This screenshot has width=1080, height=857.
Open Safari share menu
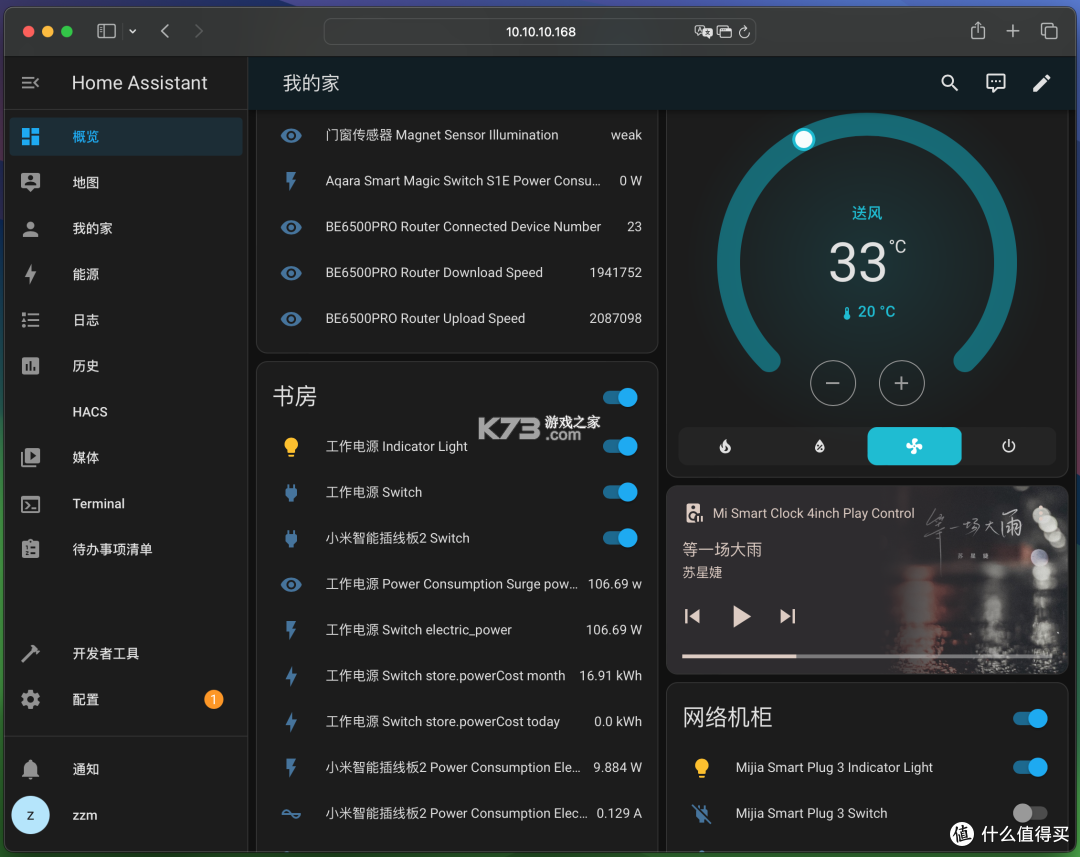(x=978, y=31)
